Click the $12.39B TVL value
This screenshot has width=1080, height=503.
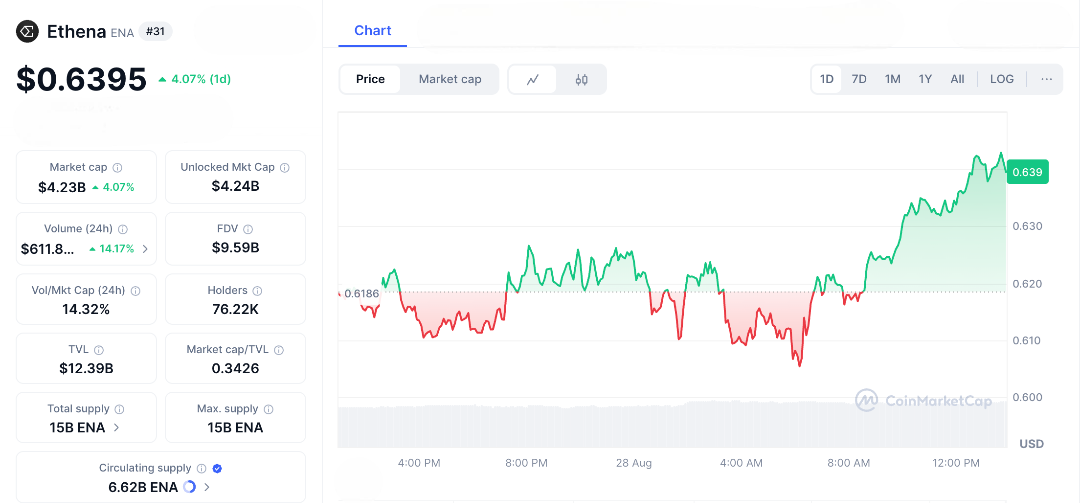[86, 369]
